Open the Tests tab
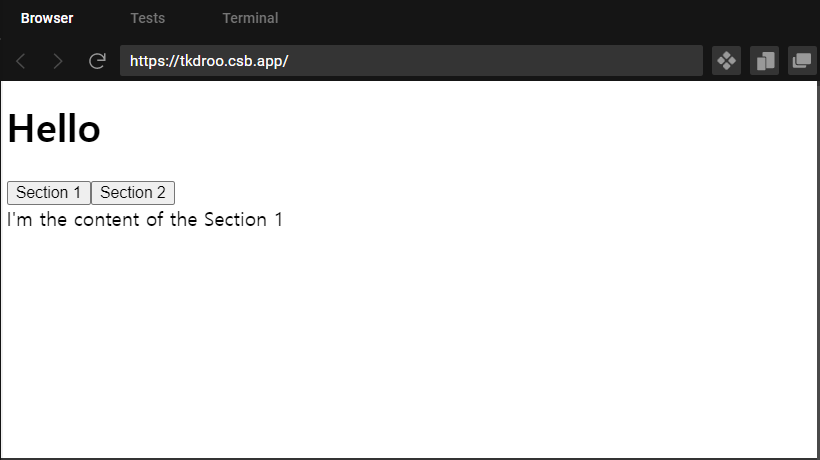820x460 pixels. pyautogui.click(x=147, y=18)
